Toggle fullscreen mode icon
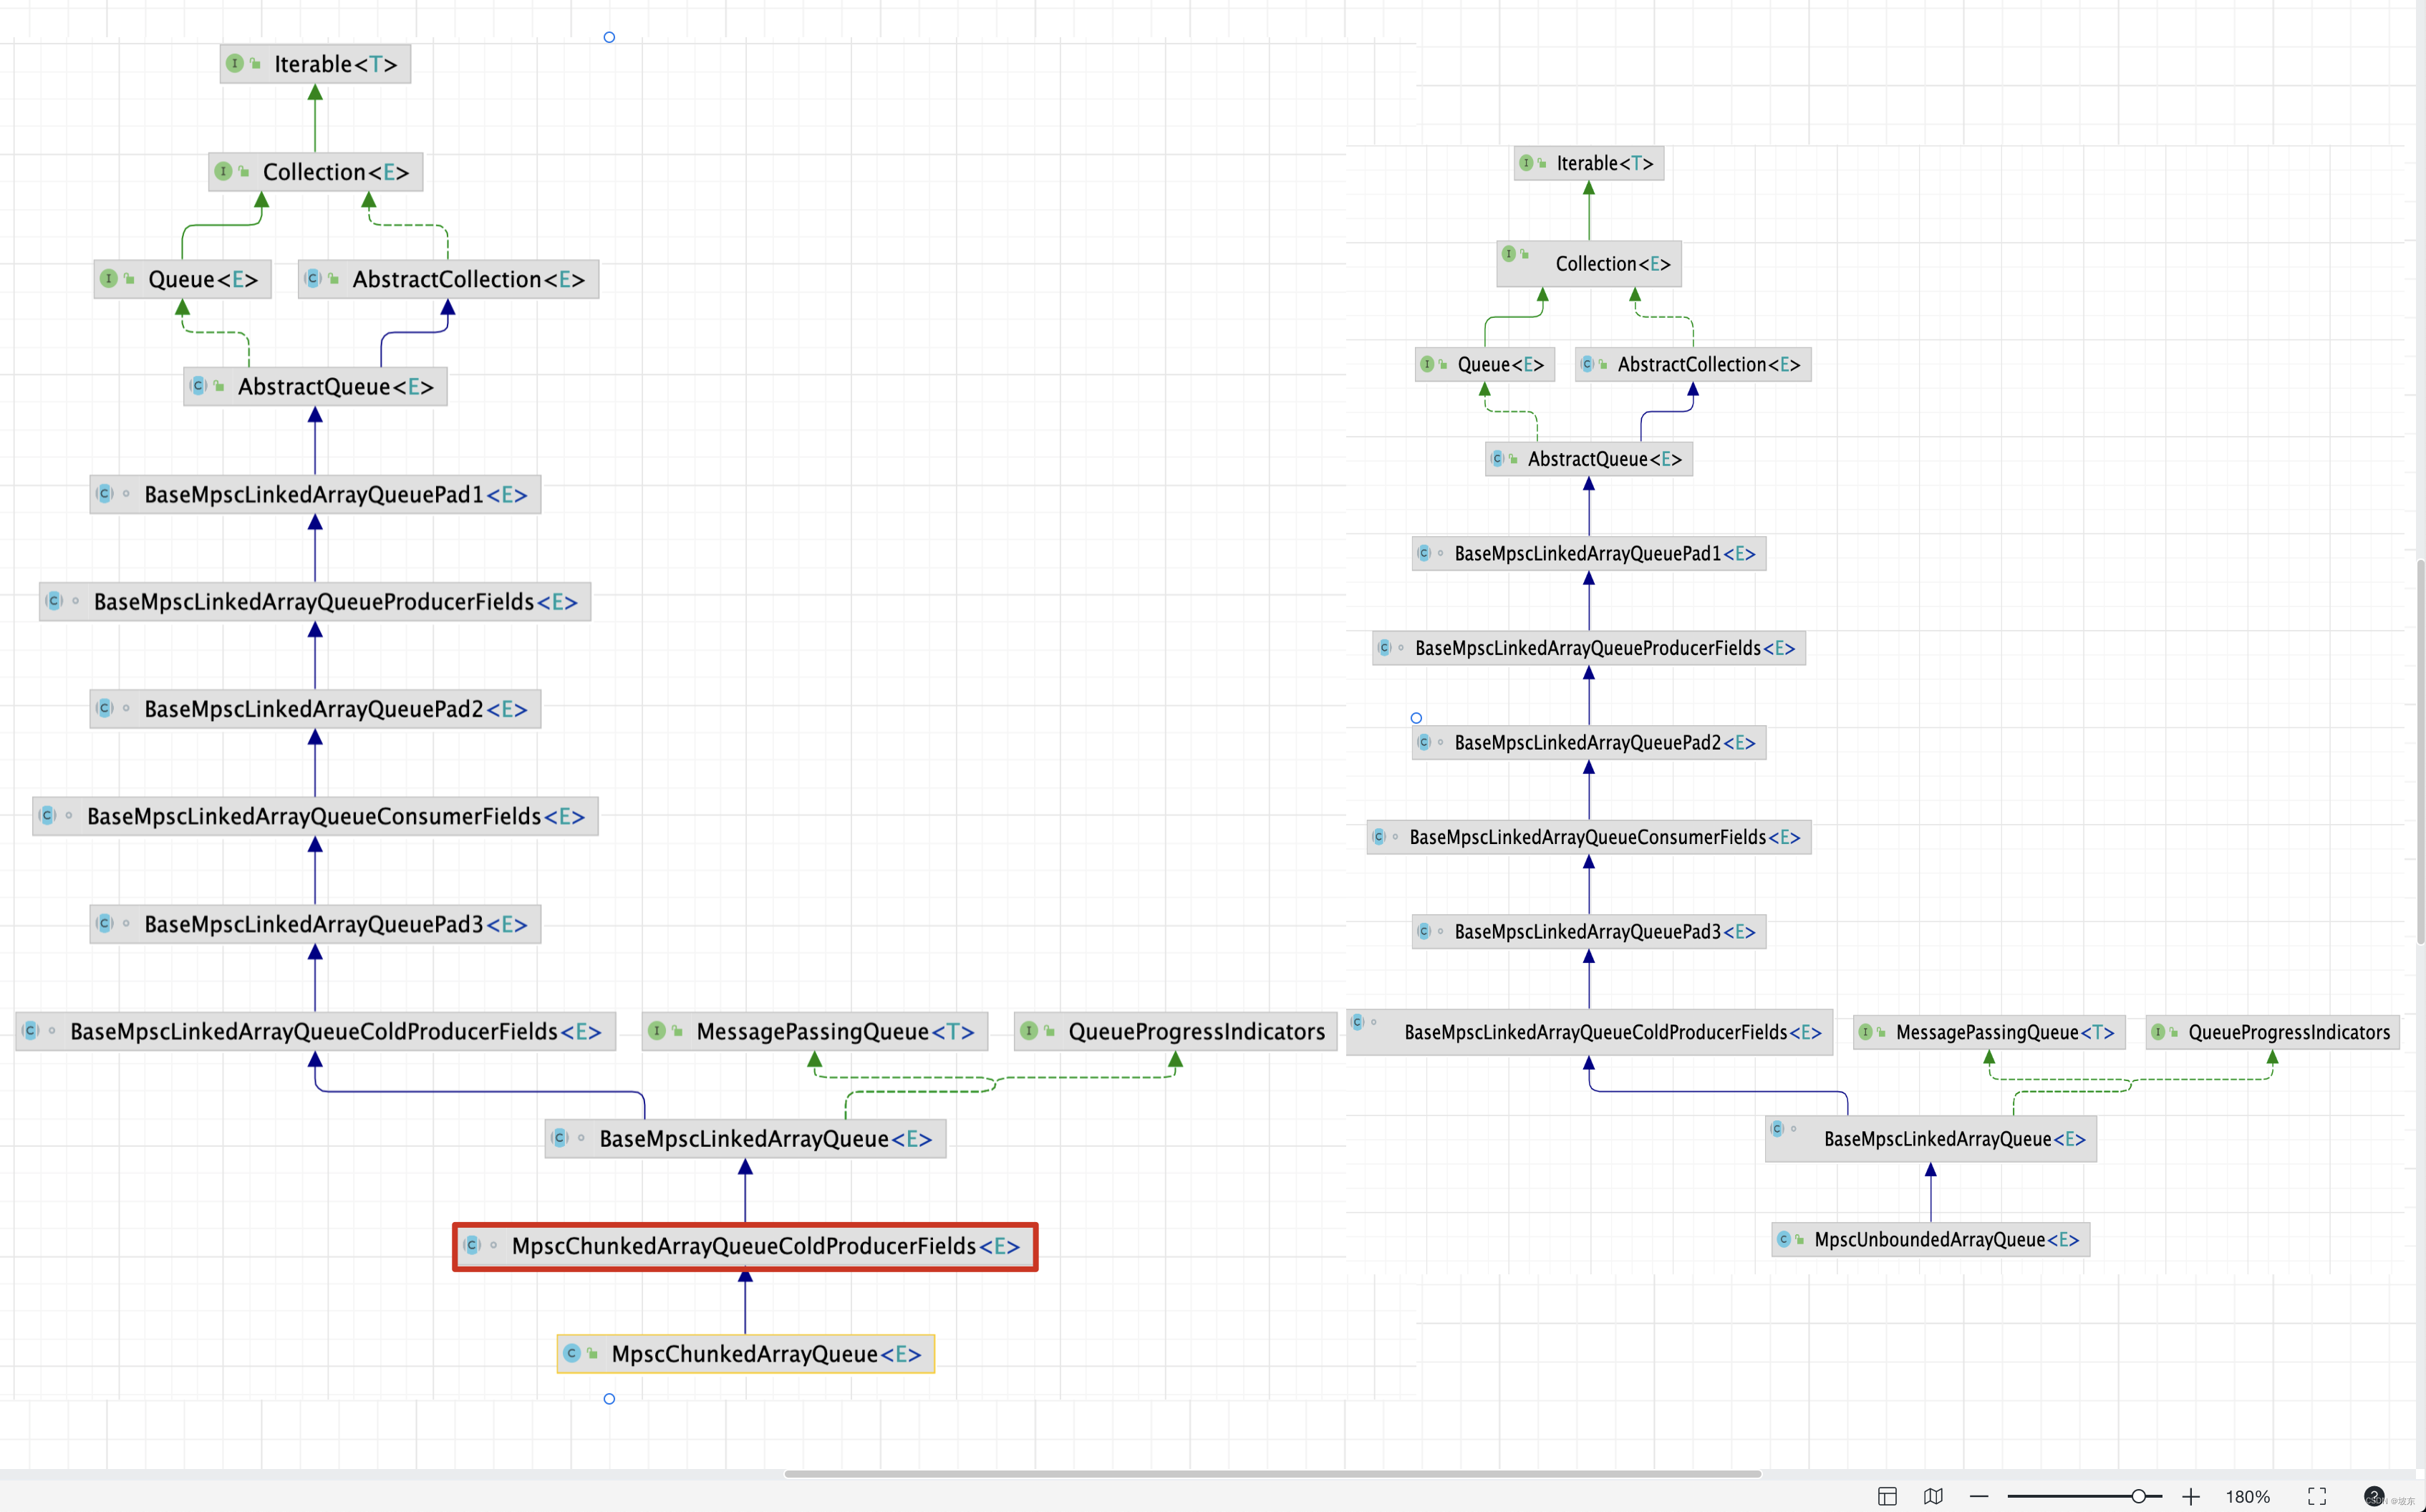Viewport: 2426px width, 1512px height. click(x=2317, y=1496)
